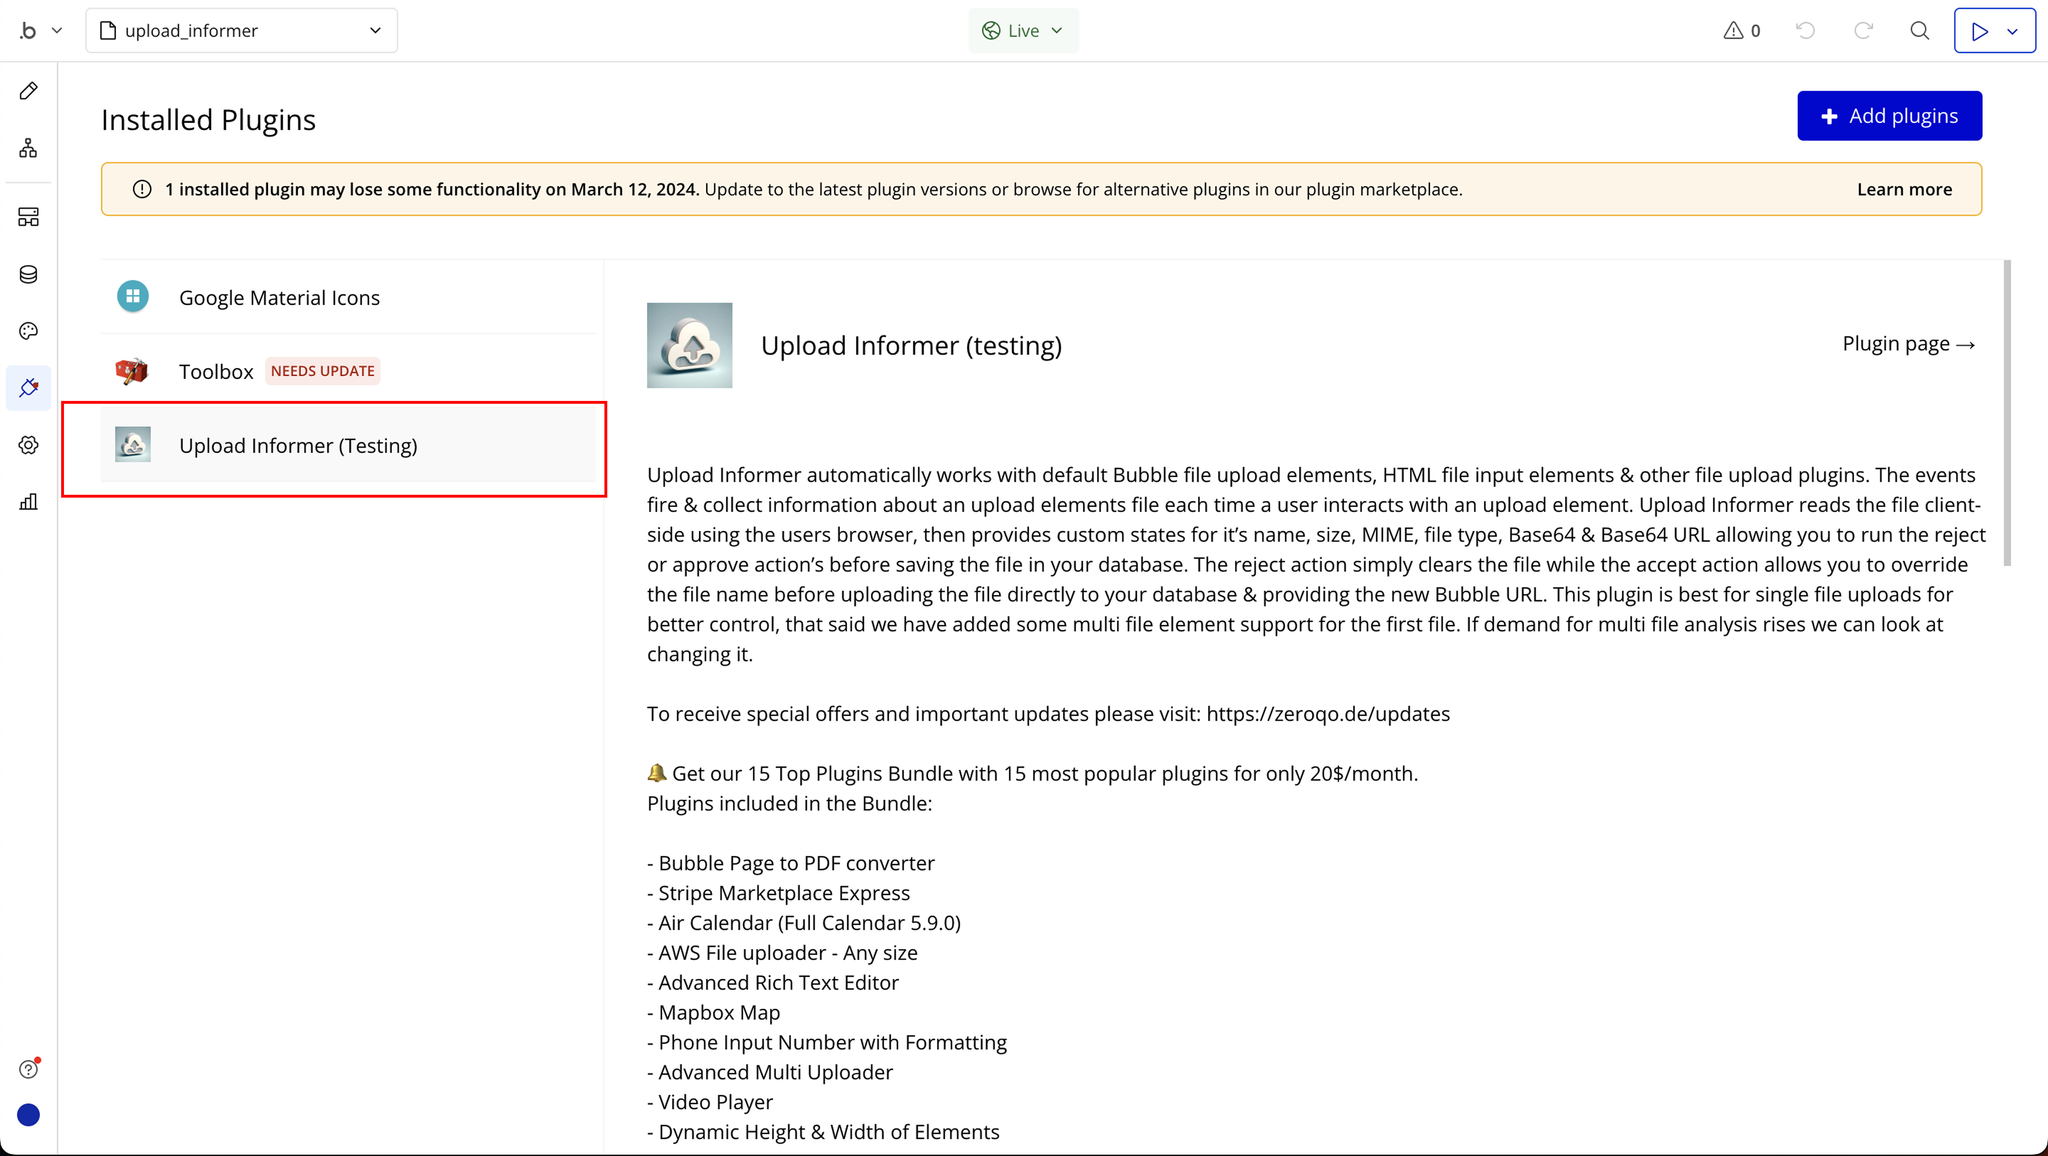
Task: Open the Live version dropdown
Action: coord(1023,31)
